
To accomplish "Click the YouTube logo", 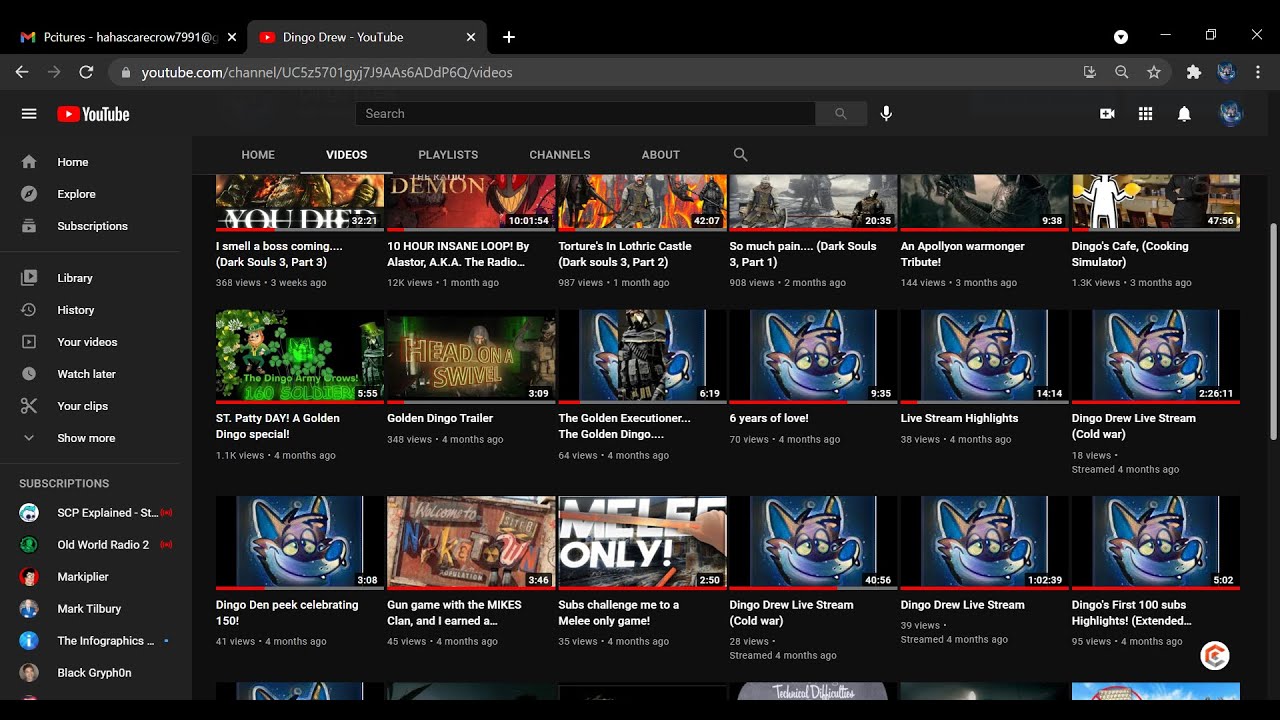I will 93,114.
